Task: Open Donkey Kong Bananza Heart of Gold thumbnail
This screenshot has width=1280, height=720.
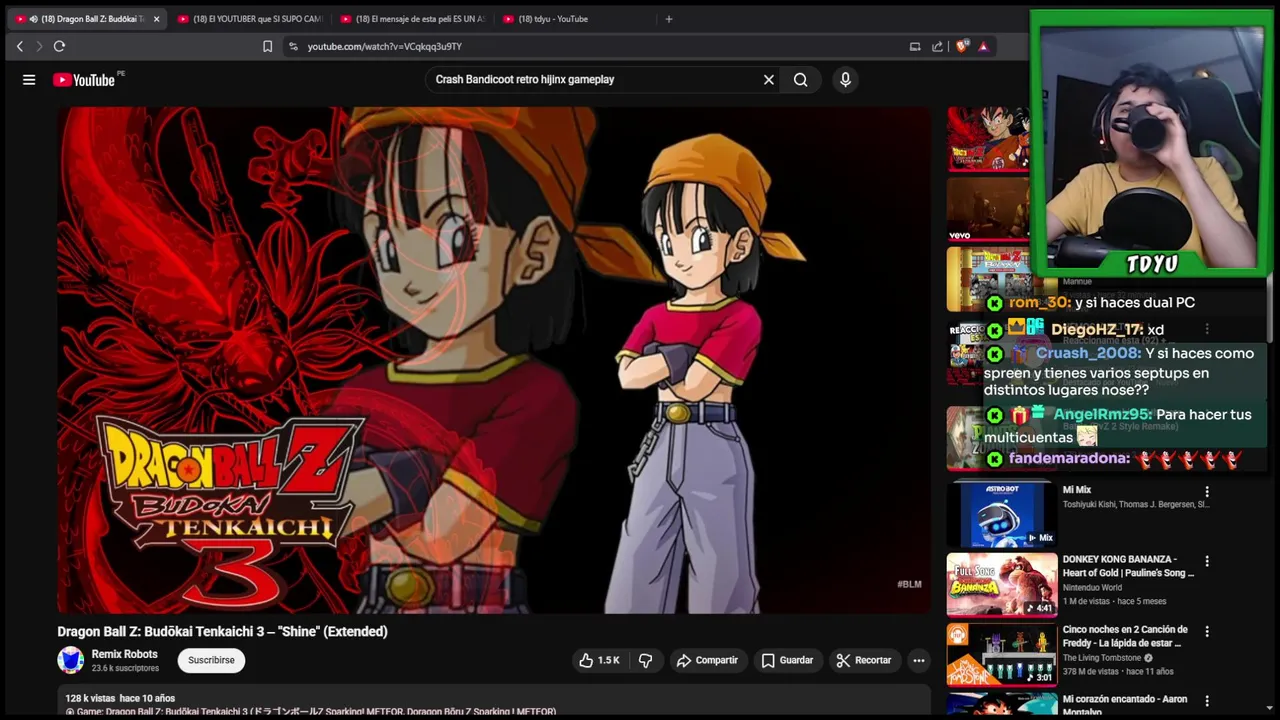Action: tap(1001, 584)
